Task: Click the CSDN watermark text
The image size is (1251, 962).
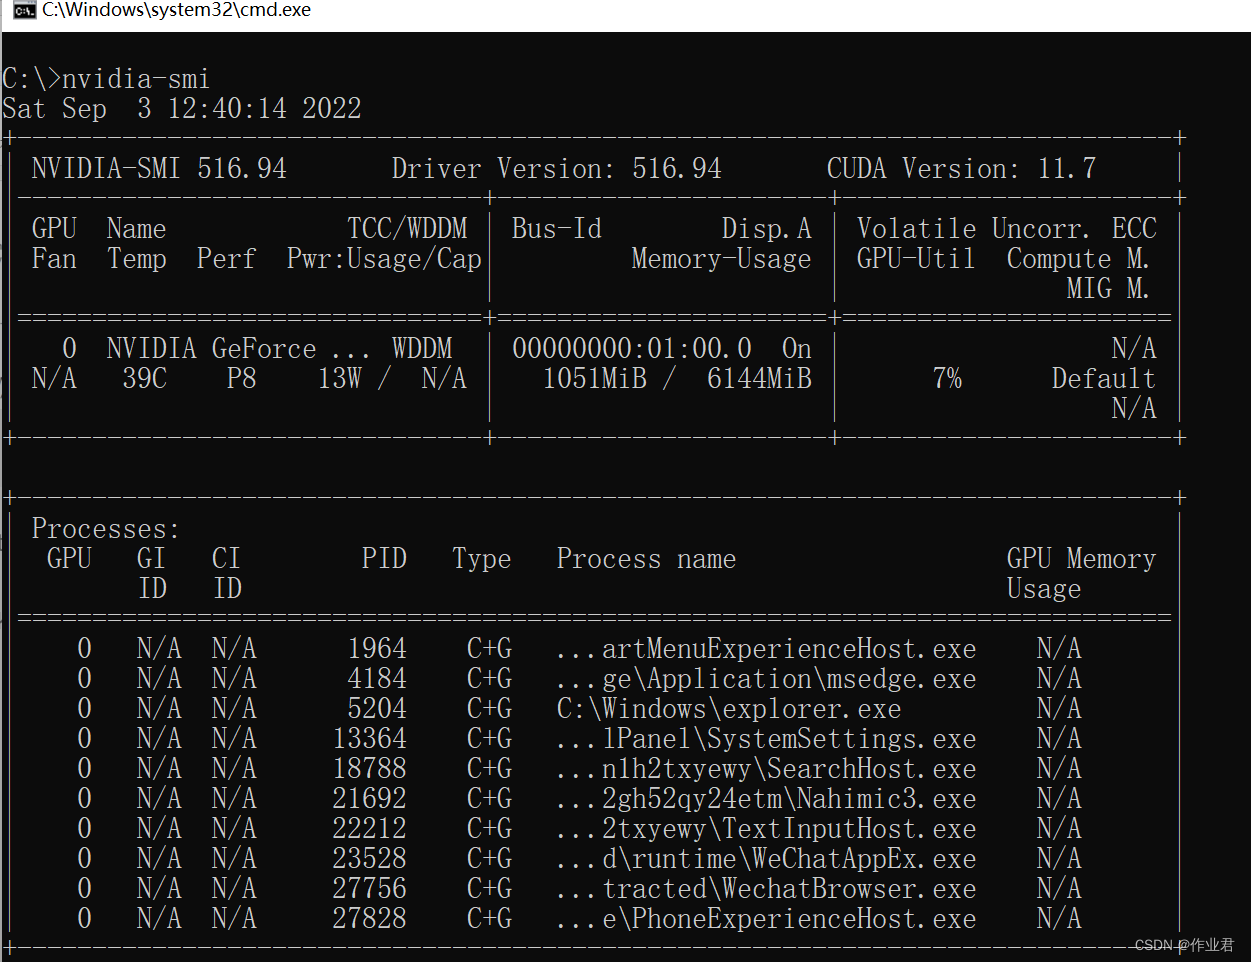Action: [1186, 944]
